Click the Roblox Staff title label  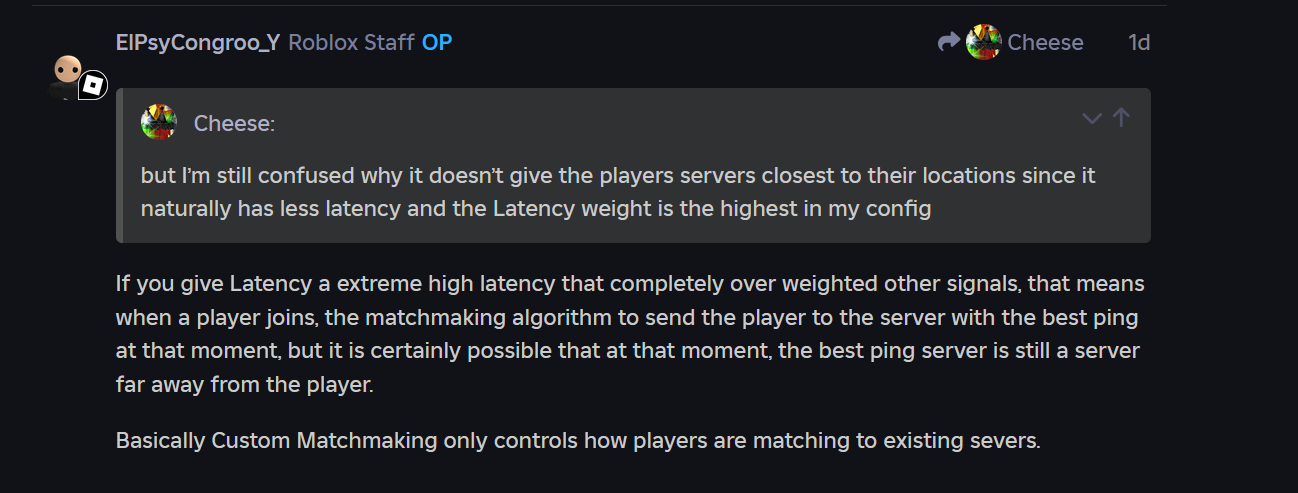click(x=350, y=42)
